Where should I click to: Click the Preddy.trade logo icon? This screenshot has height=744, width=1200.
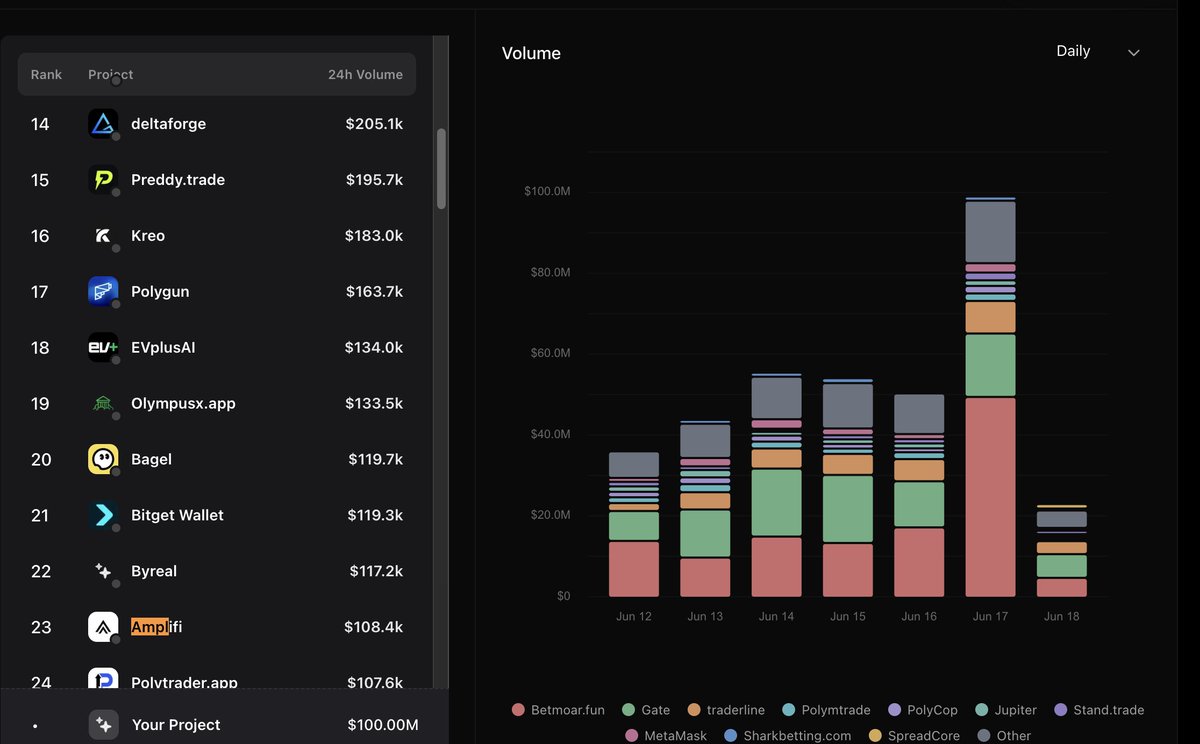(103, 180)
